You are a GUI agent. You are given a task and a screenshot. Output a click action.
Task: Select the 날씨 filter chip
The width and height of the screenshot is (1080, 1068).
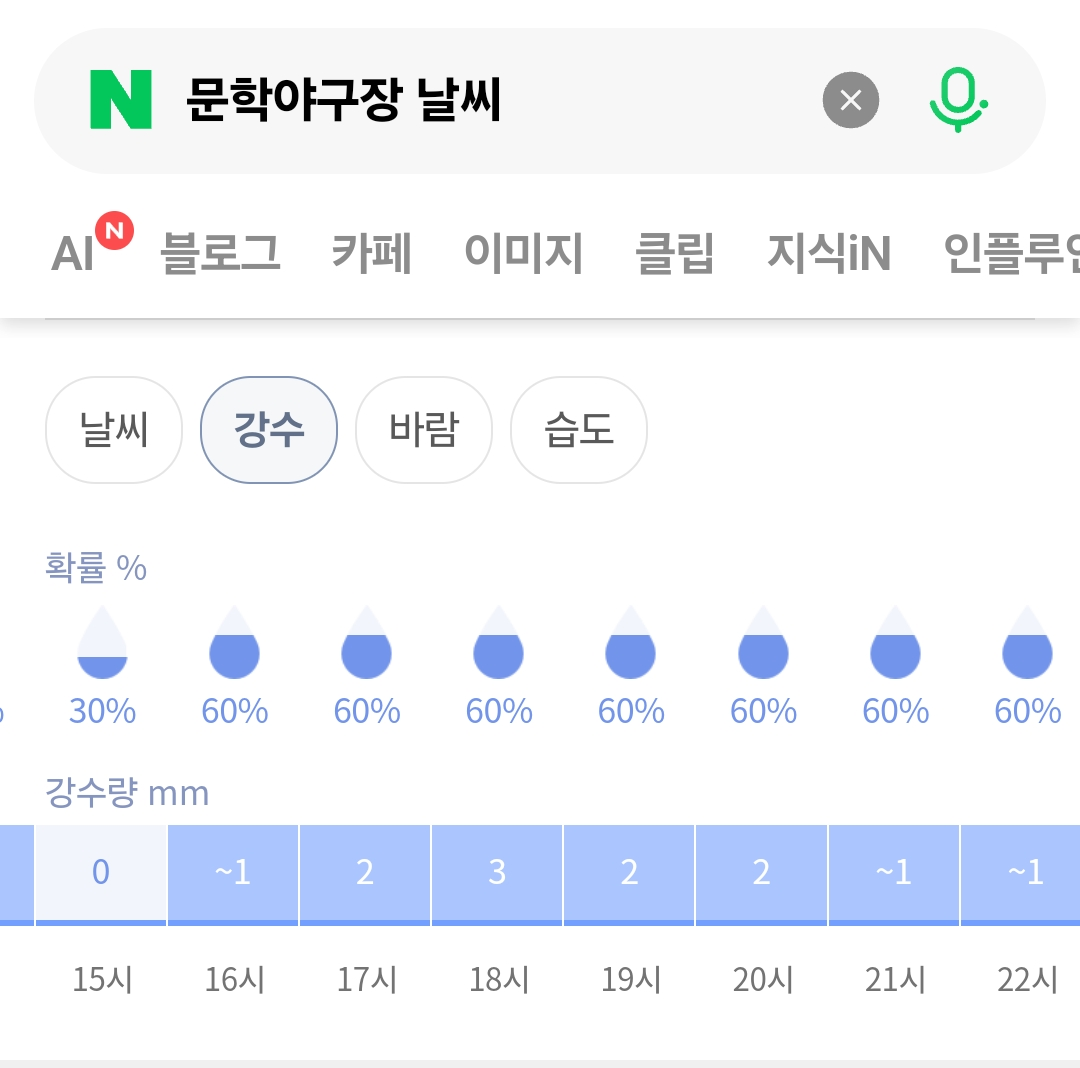point(114,430)
